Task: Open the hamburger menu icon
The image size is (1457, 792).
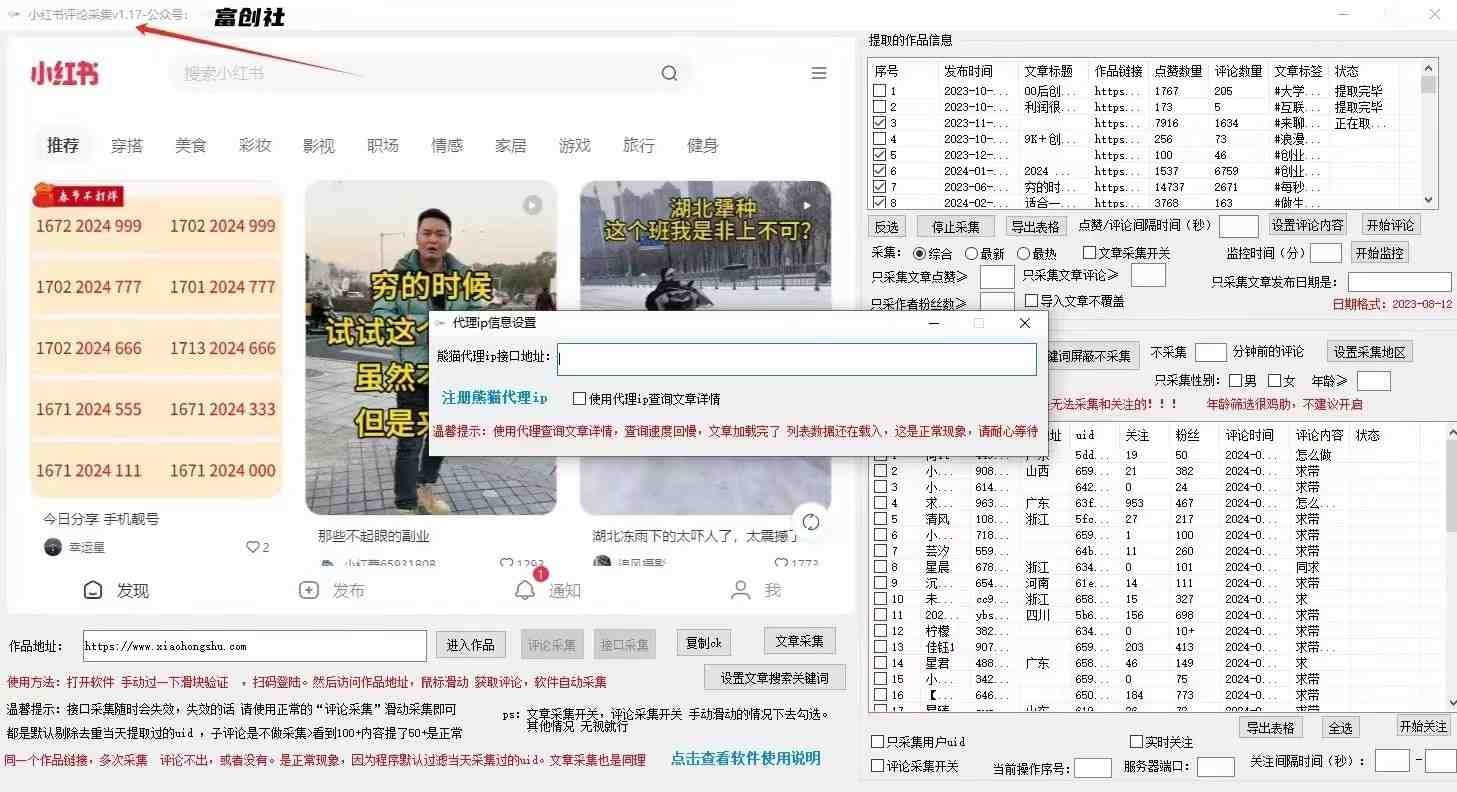Action: [x=819, y=72]
